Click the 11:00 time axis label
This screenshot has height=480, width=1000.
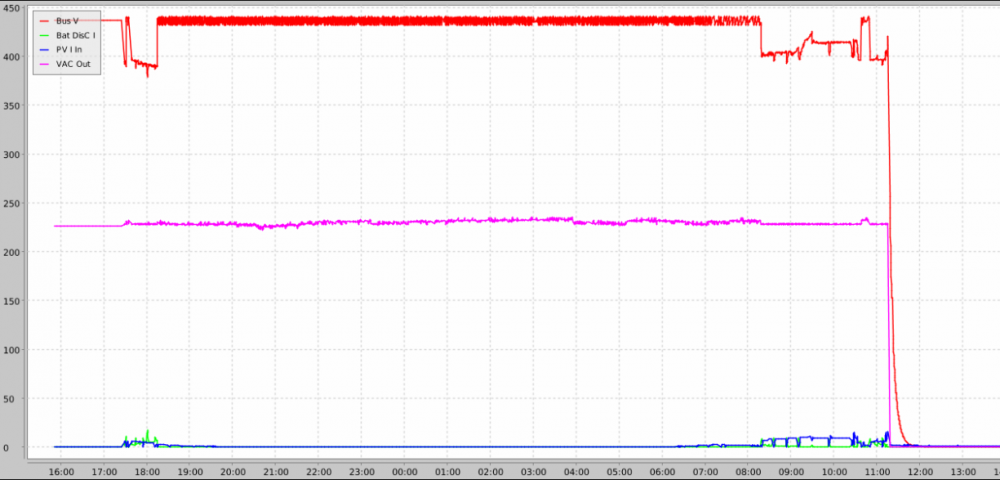click(x=876, y=472)
